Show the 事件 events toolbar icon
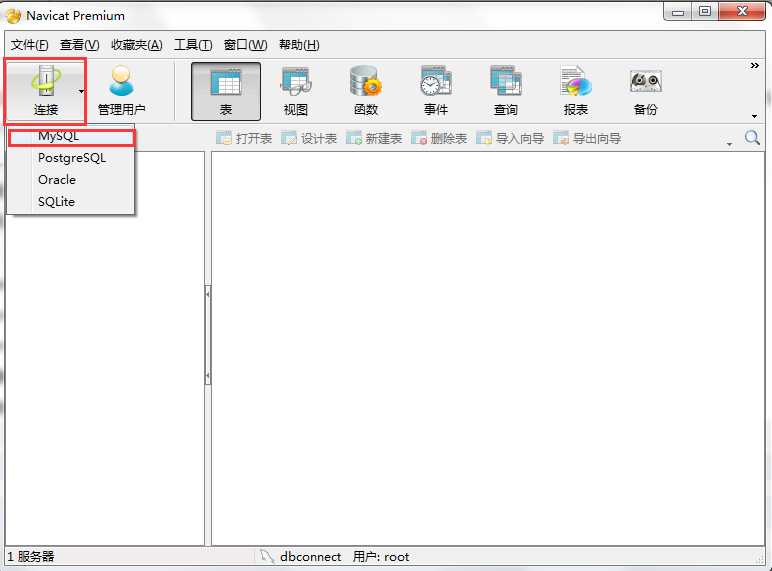This screenshot has height=571, width=772. point(436,92)
